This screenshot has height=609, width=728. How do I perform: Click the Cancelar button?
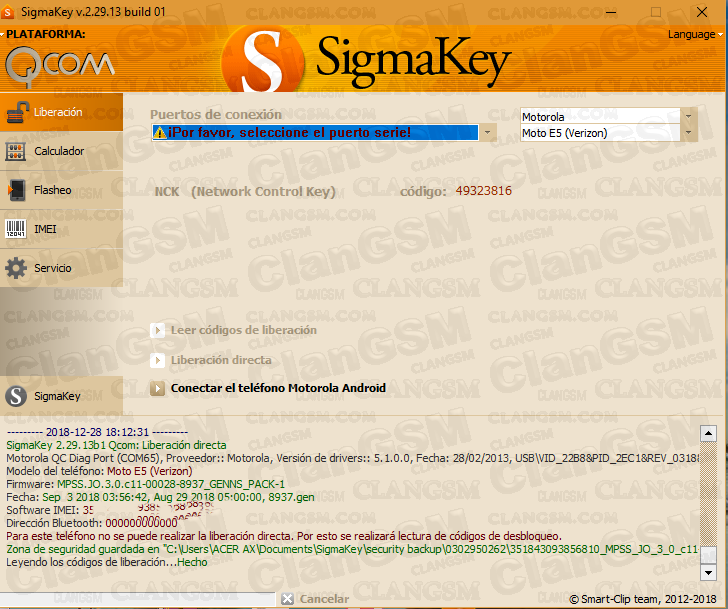click(315, 599)
